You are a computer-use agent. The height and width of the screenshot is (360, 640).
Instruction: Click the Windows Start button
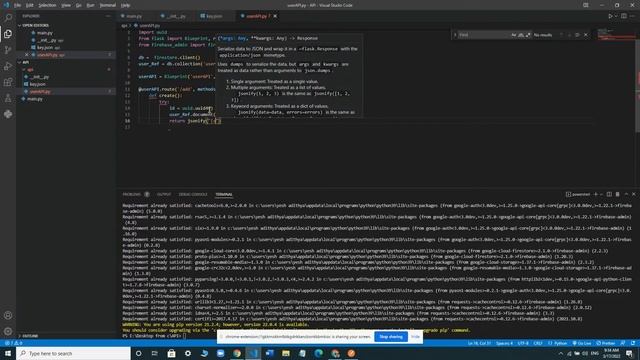pyautogui.click(x=8, y=353)
